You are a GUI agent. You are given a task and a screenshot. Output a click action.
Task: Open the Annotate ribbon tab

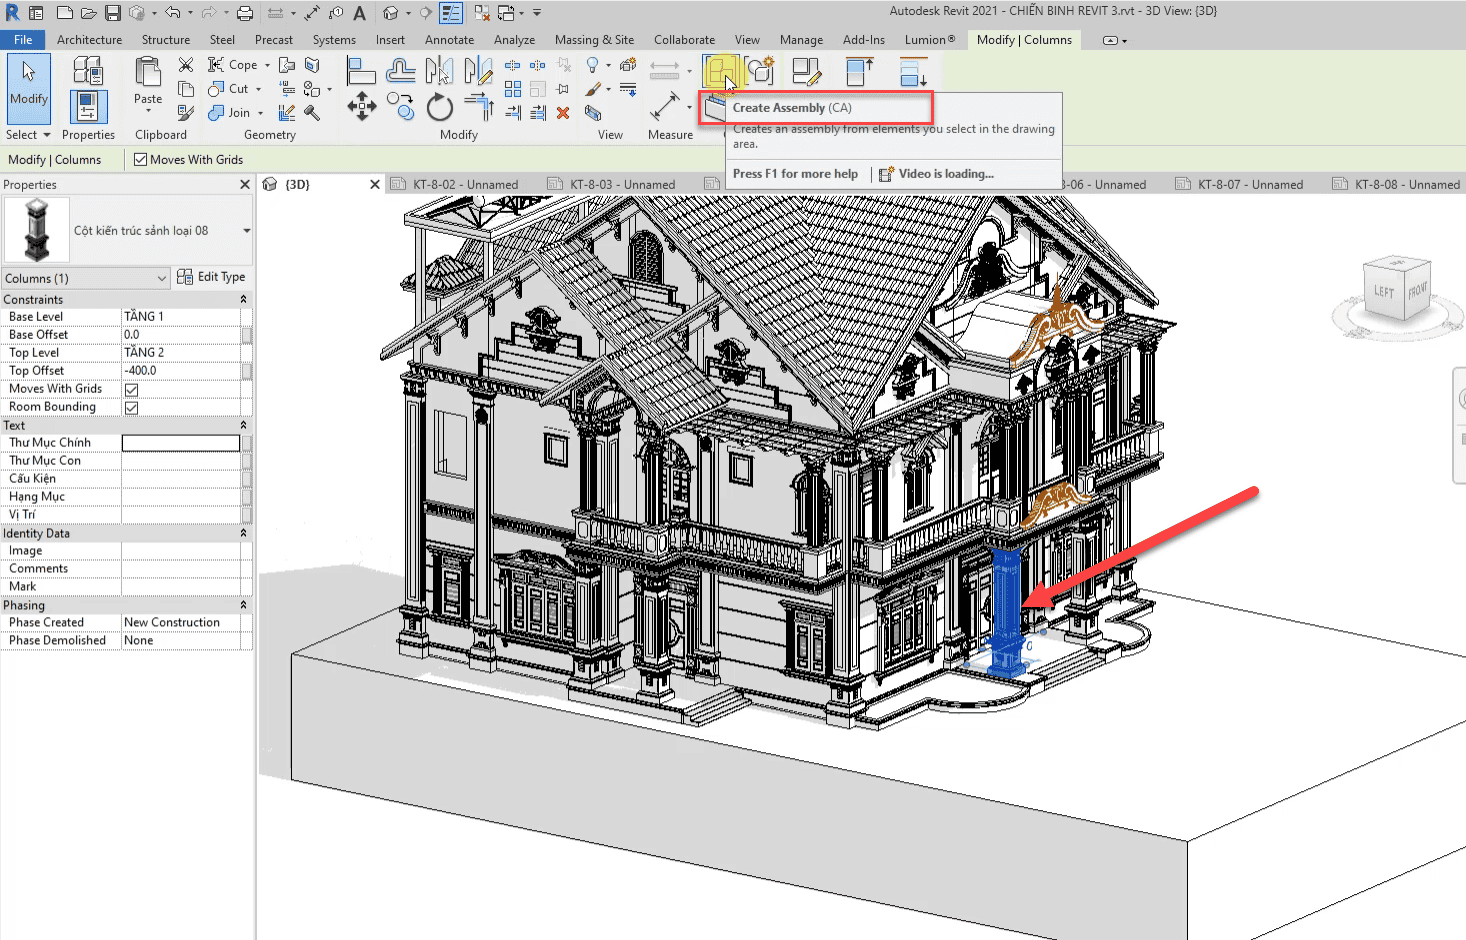[x=449, y=40]
